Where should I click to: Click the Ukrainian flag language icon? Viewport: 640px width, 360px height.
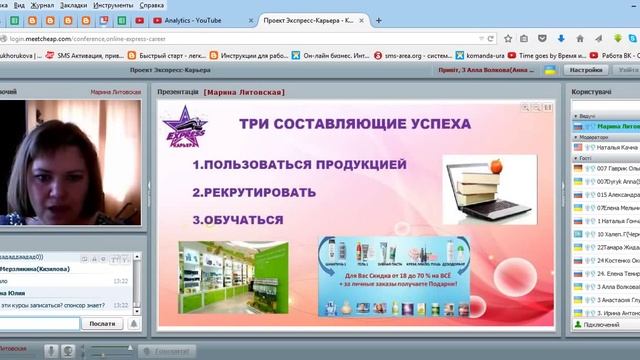click(550, 70)
